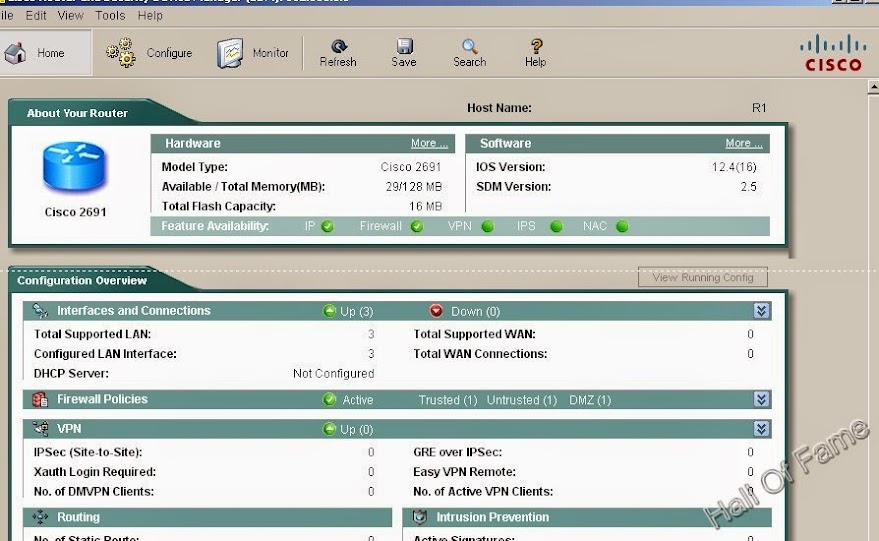879x541 pixels.
Task: Click the Firewall feature availability indicator
Action: pos(417,226)
